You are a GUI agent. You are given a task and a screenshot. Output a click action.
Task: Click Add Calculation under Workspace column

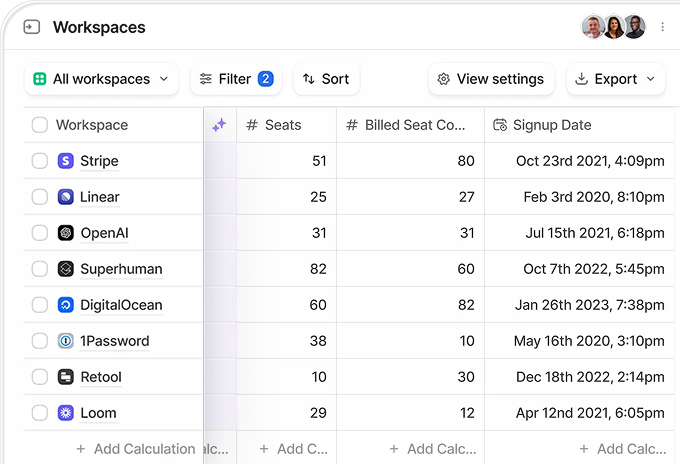(135, 449)
